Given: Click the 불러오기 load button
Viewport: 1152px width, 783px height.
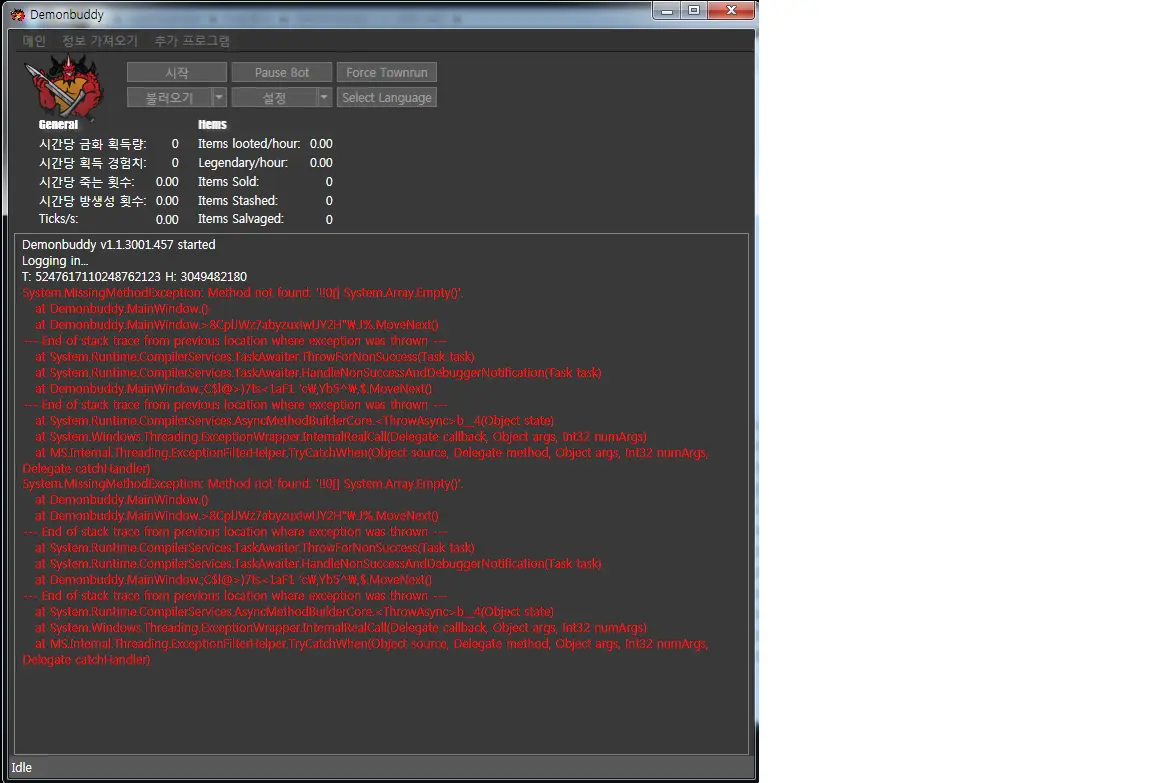Looking at the screenshot, I should pos(169,98).
